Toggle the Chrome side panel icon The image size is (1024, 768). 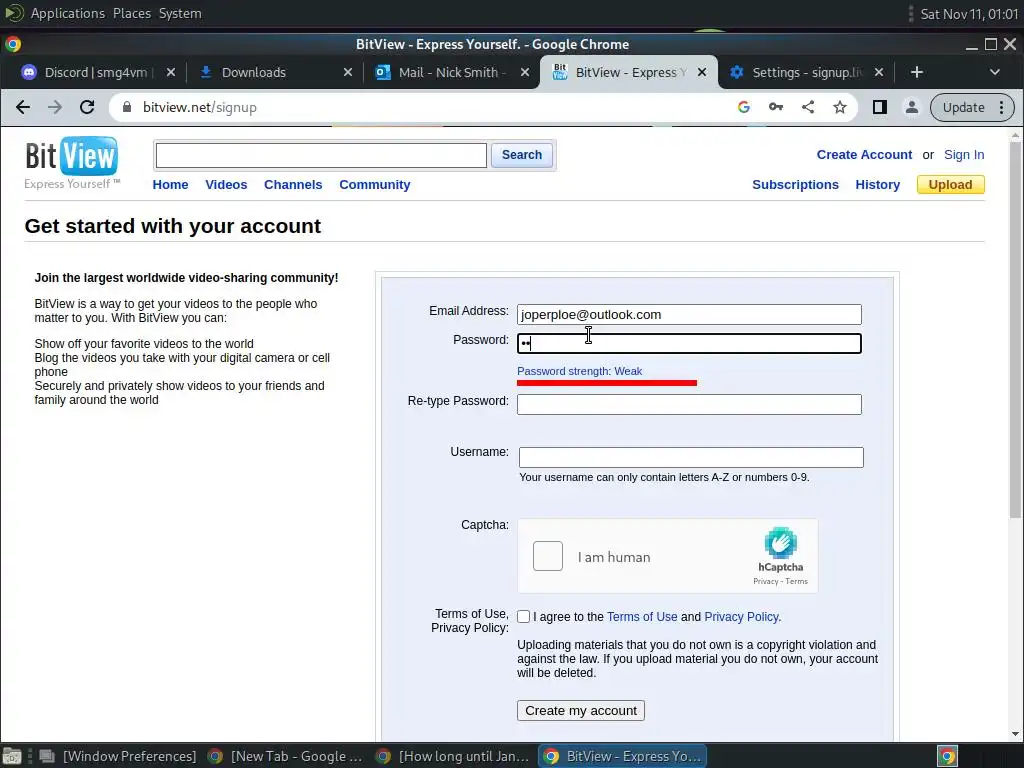880,107
